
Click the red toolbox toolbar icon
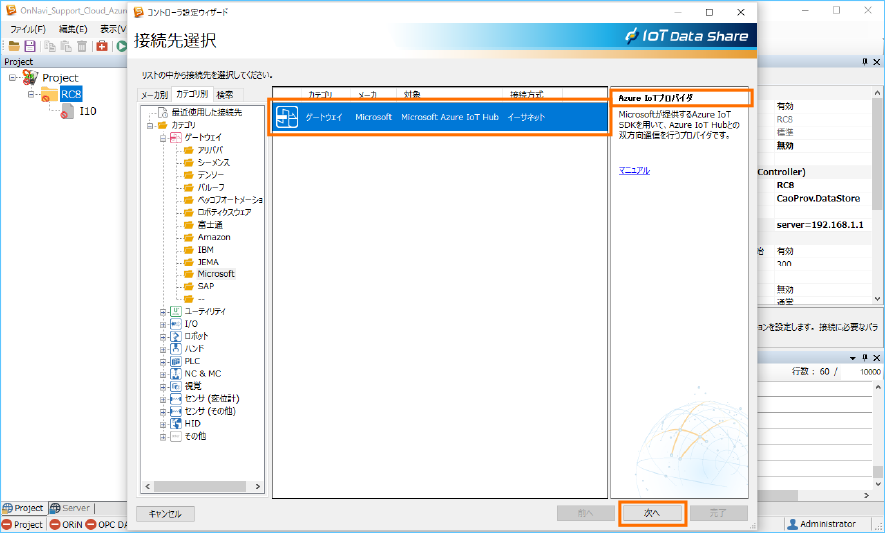click(102, 46)
